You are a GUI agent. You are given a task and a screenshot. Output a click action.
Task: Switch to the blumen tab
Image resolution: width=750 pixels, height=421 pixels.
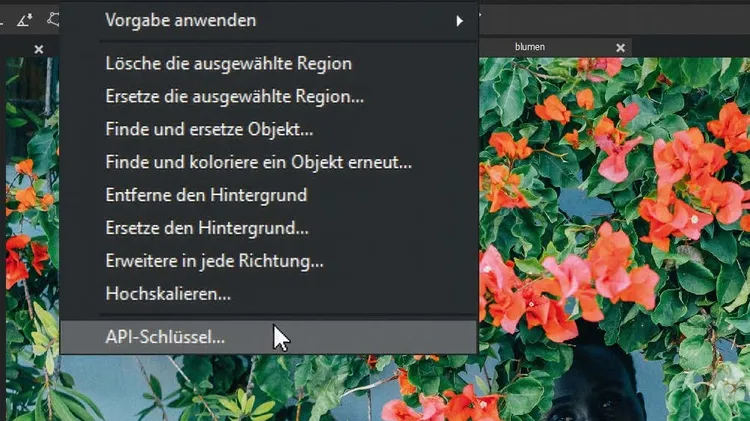click(x=530, y=48)
